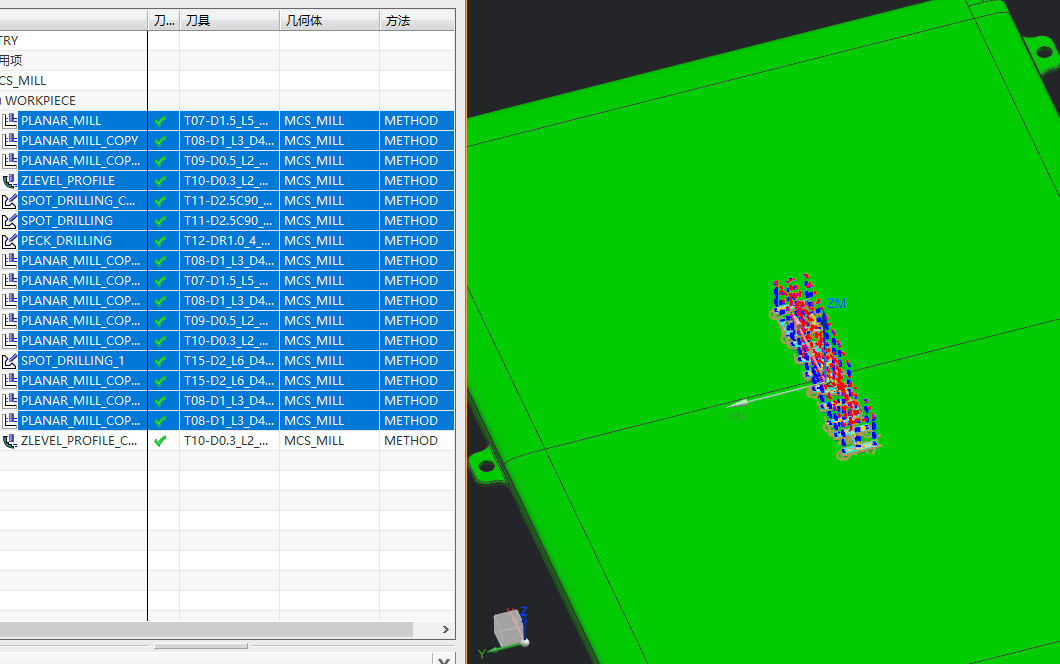Select the SPOT_DRILLING operation
The width and height of the screenshot is (1060, 664).
[x=66, y=221]
